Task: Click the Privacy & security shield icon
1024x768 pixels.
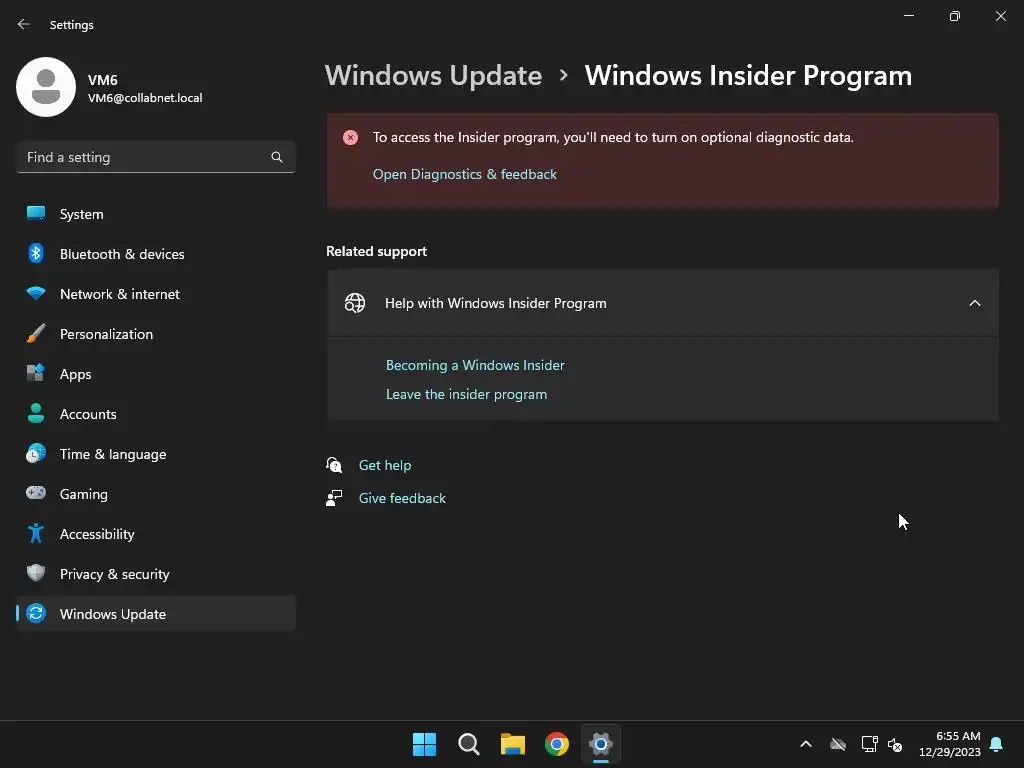Action: pos(36,573)
